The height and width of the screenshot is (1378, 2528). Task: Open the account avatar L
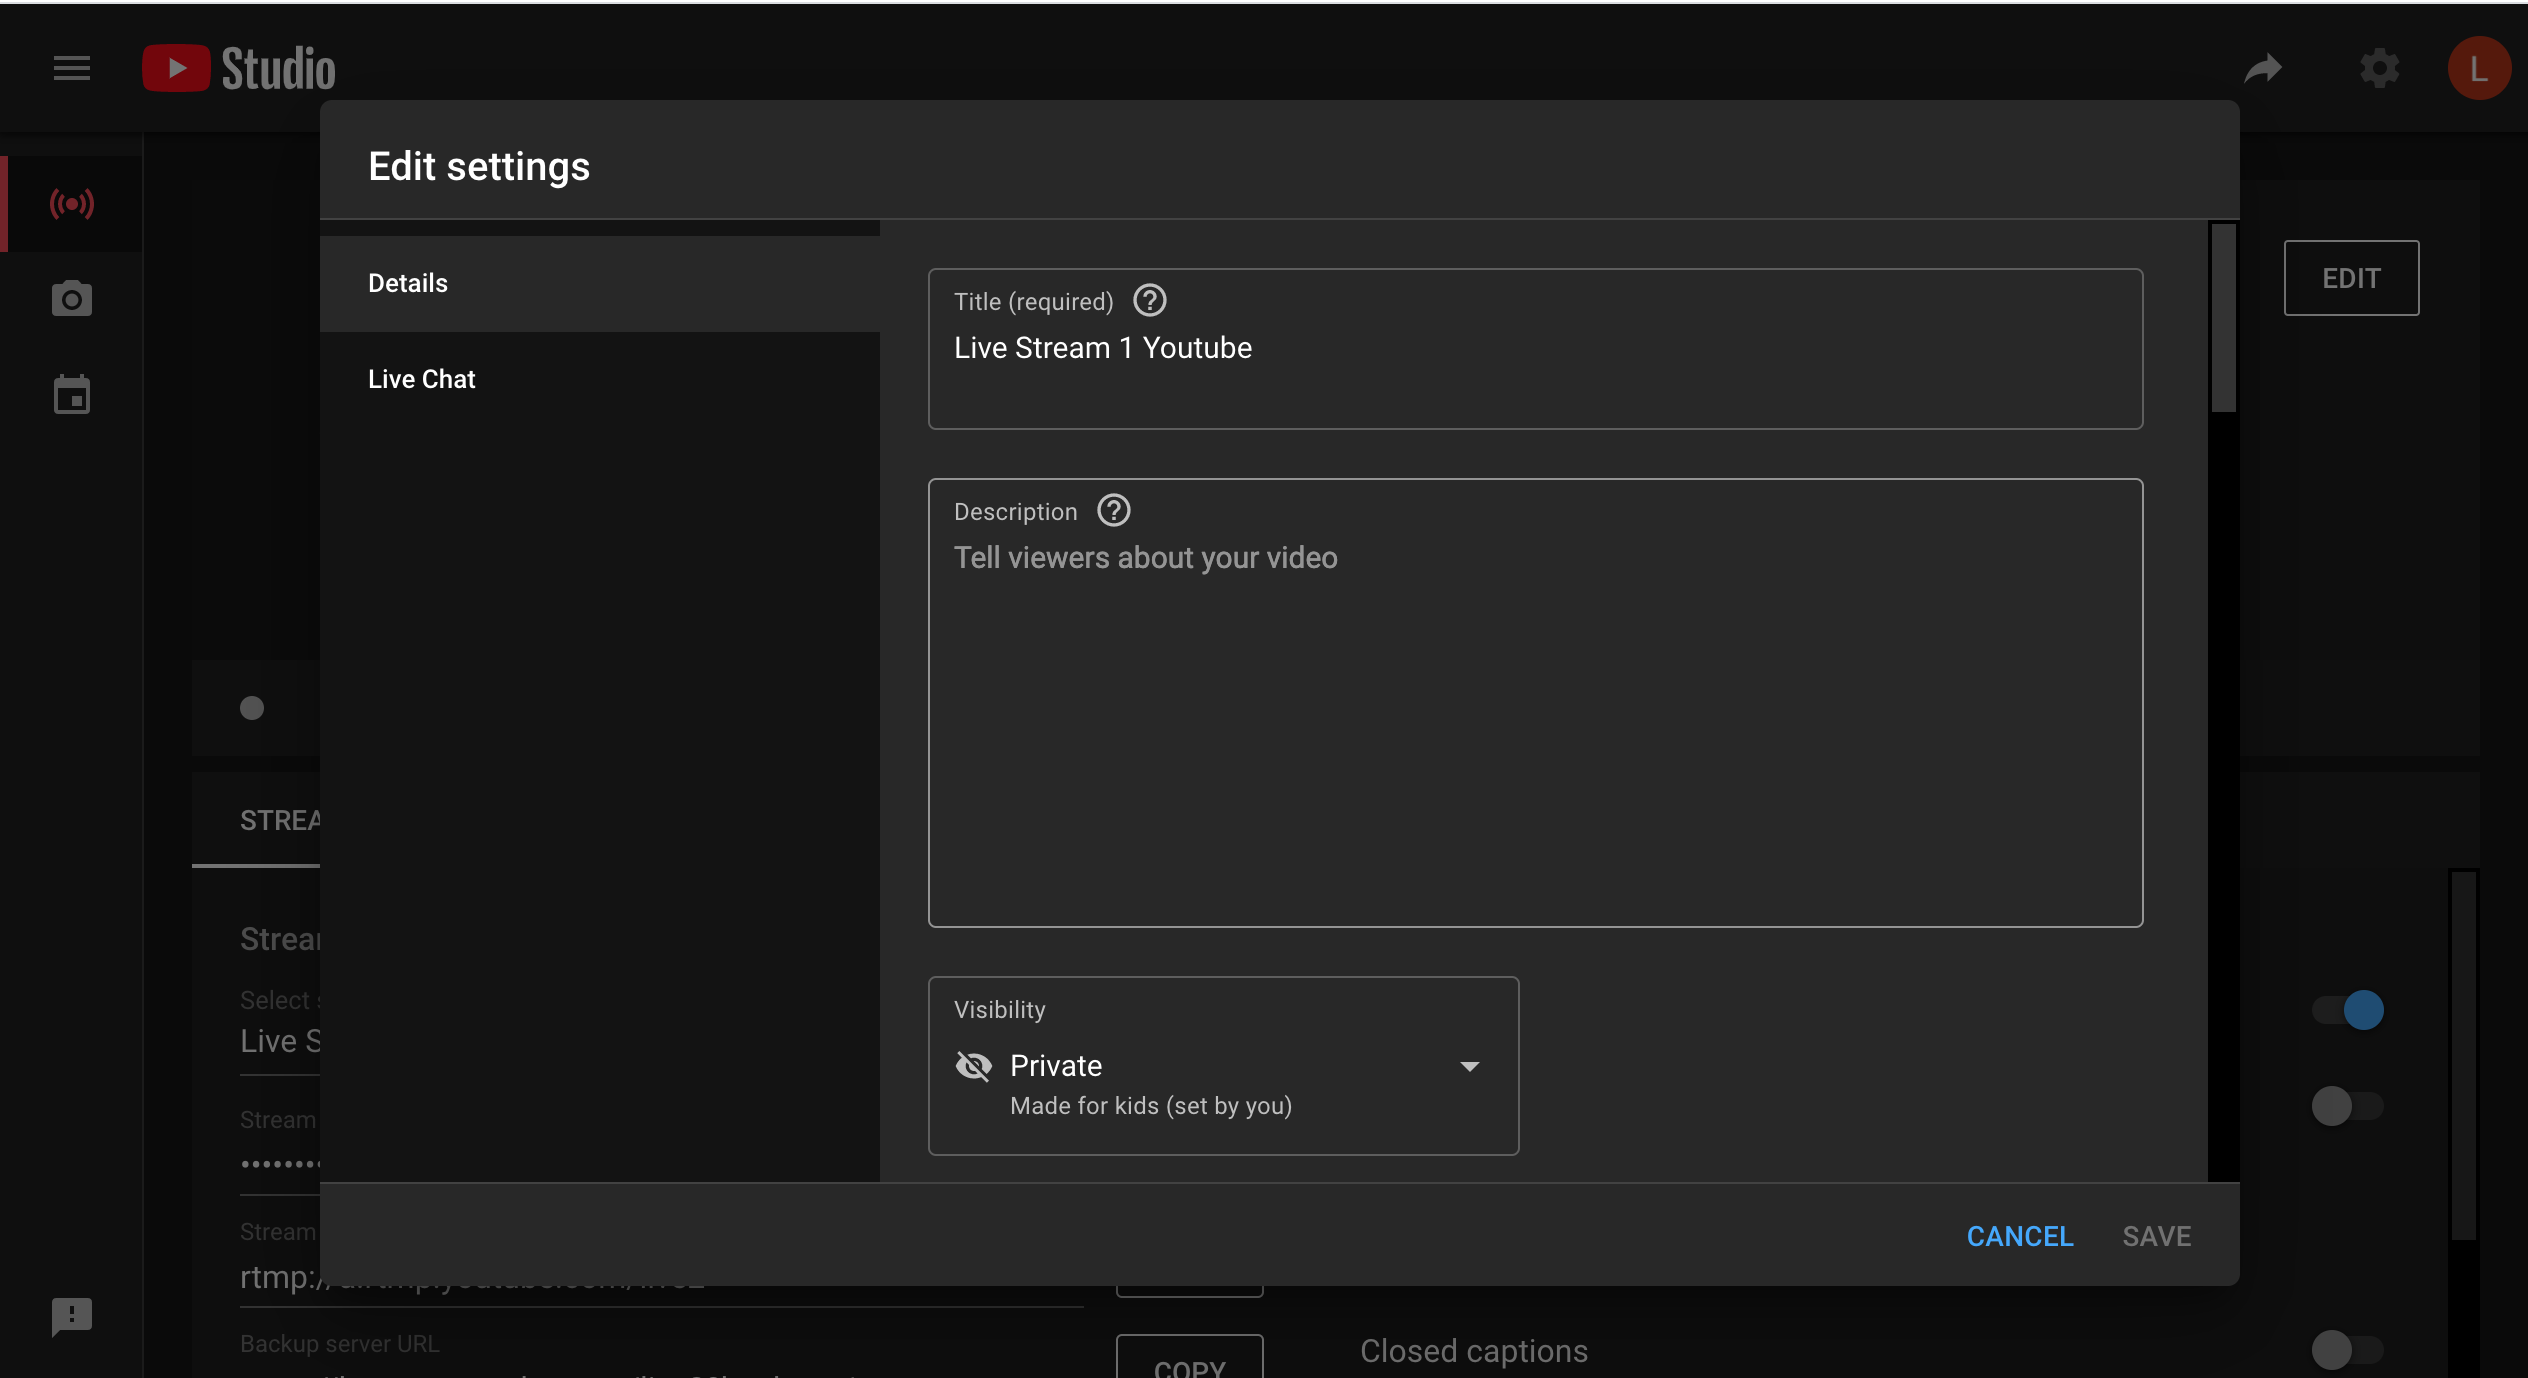point(2478,68)
